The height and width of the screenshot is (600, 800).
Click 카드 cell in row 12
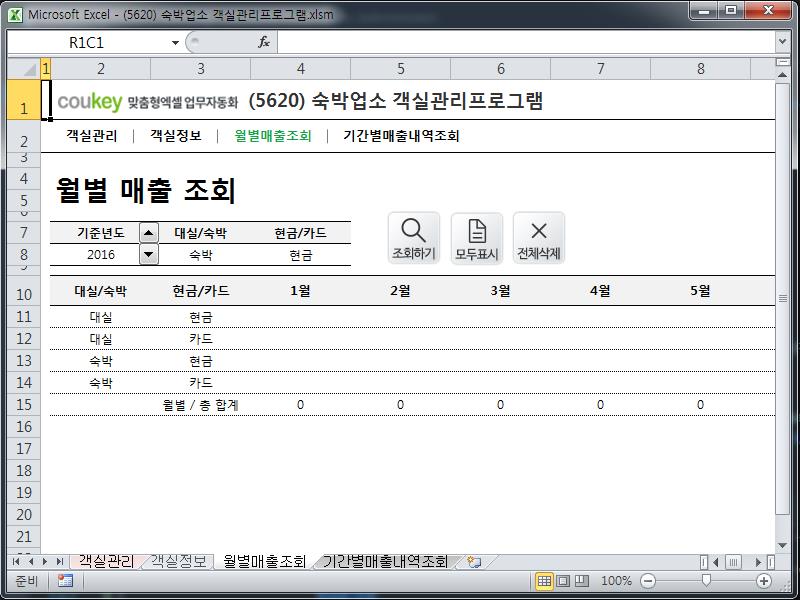click(x=201, y=339)
